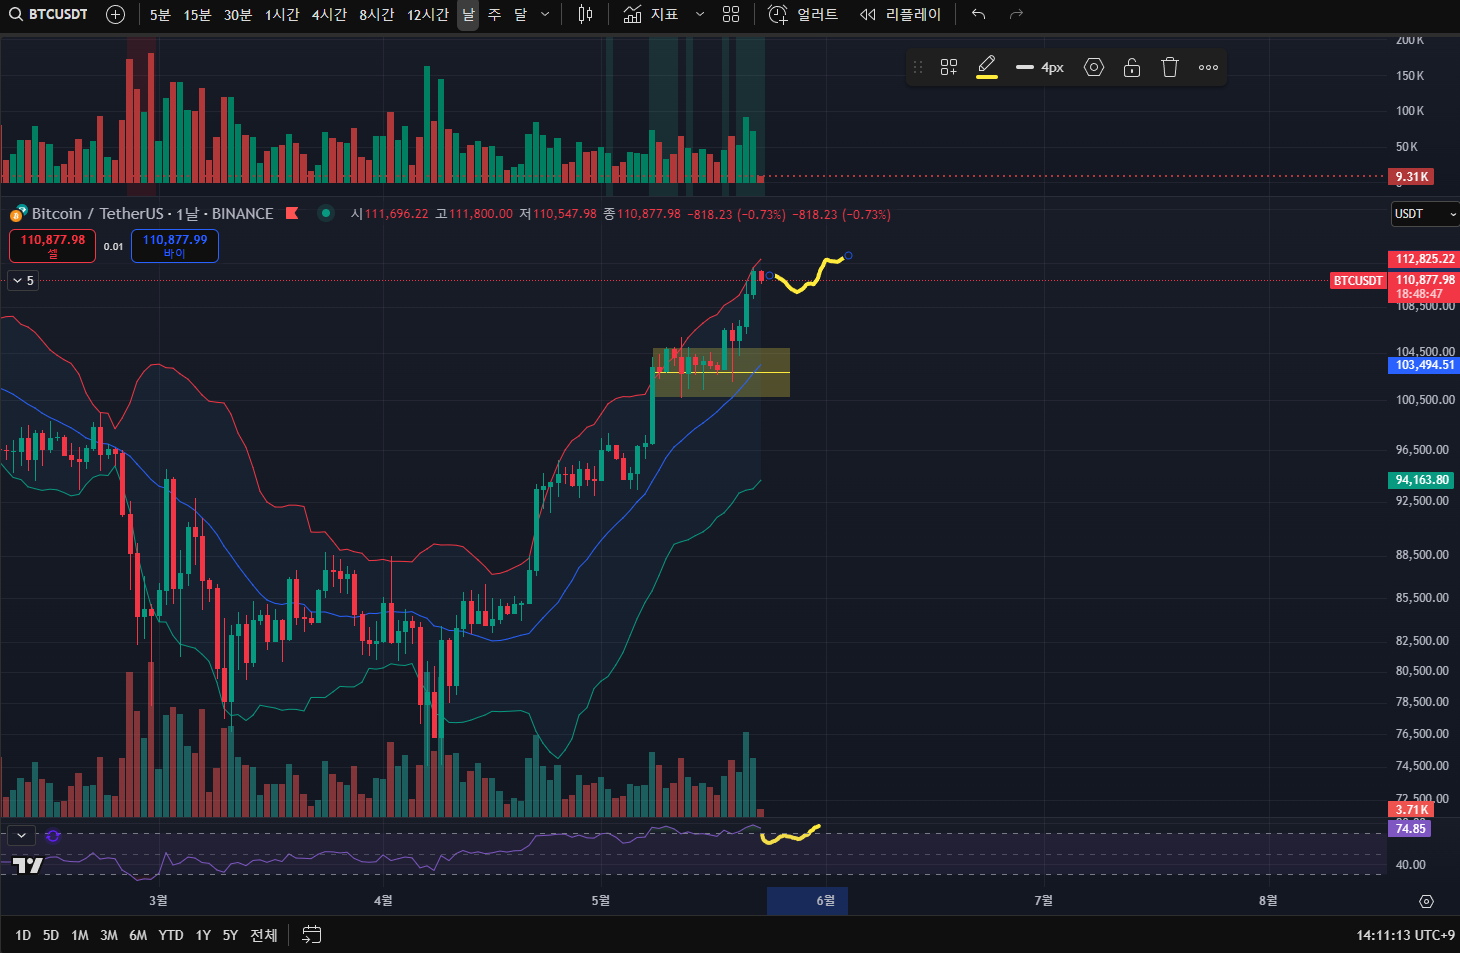Select the 8시간 timeframe
The width and height of the screenshot is (1460, 953).
[376, 14]
